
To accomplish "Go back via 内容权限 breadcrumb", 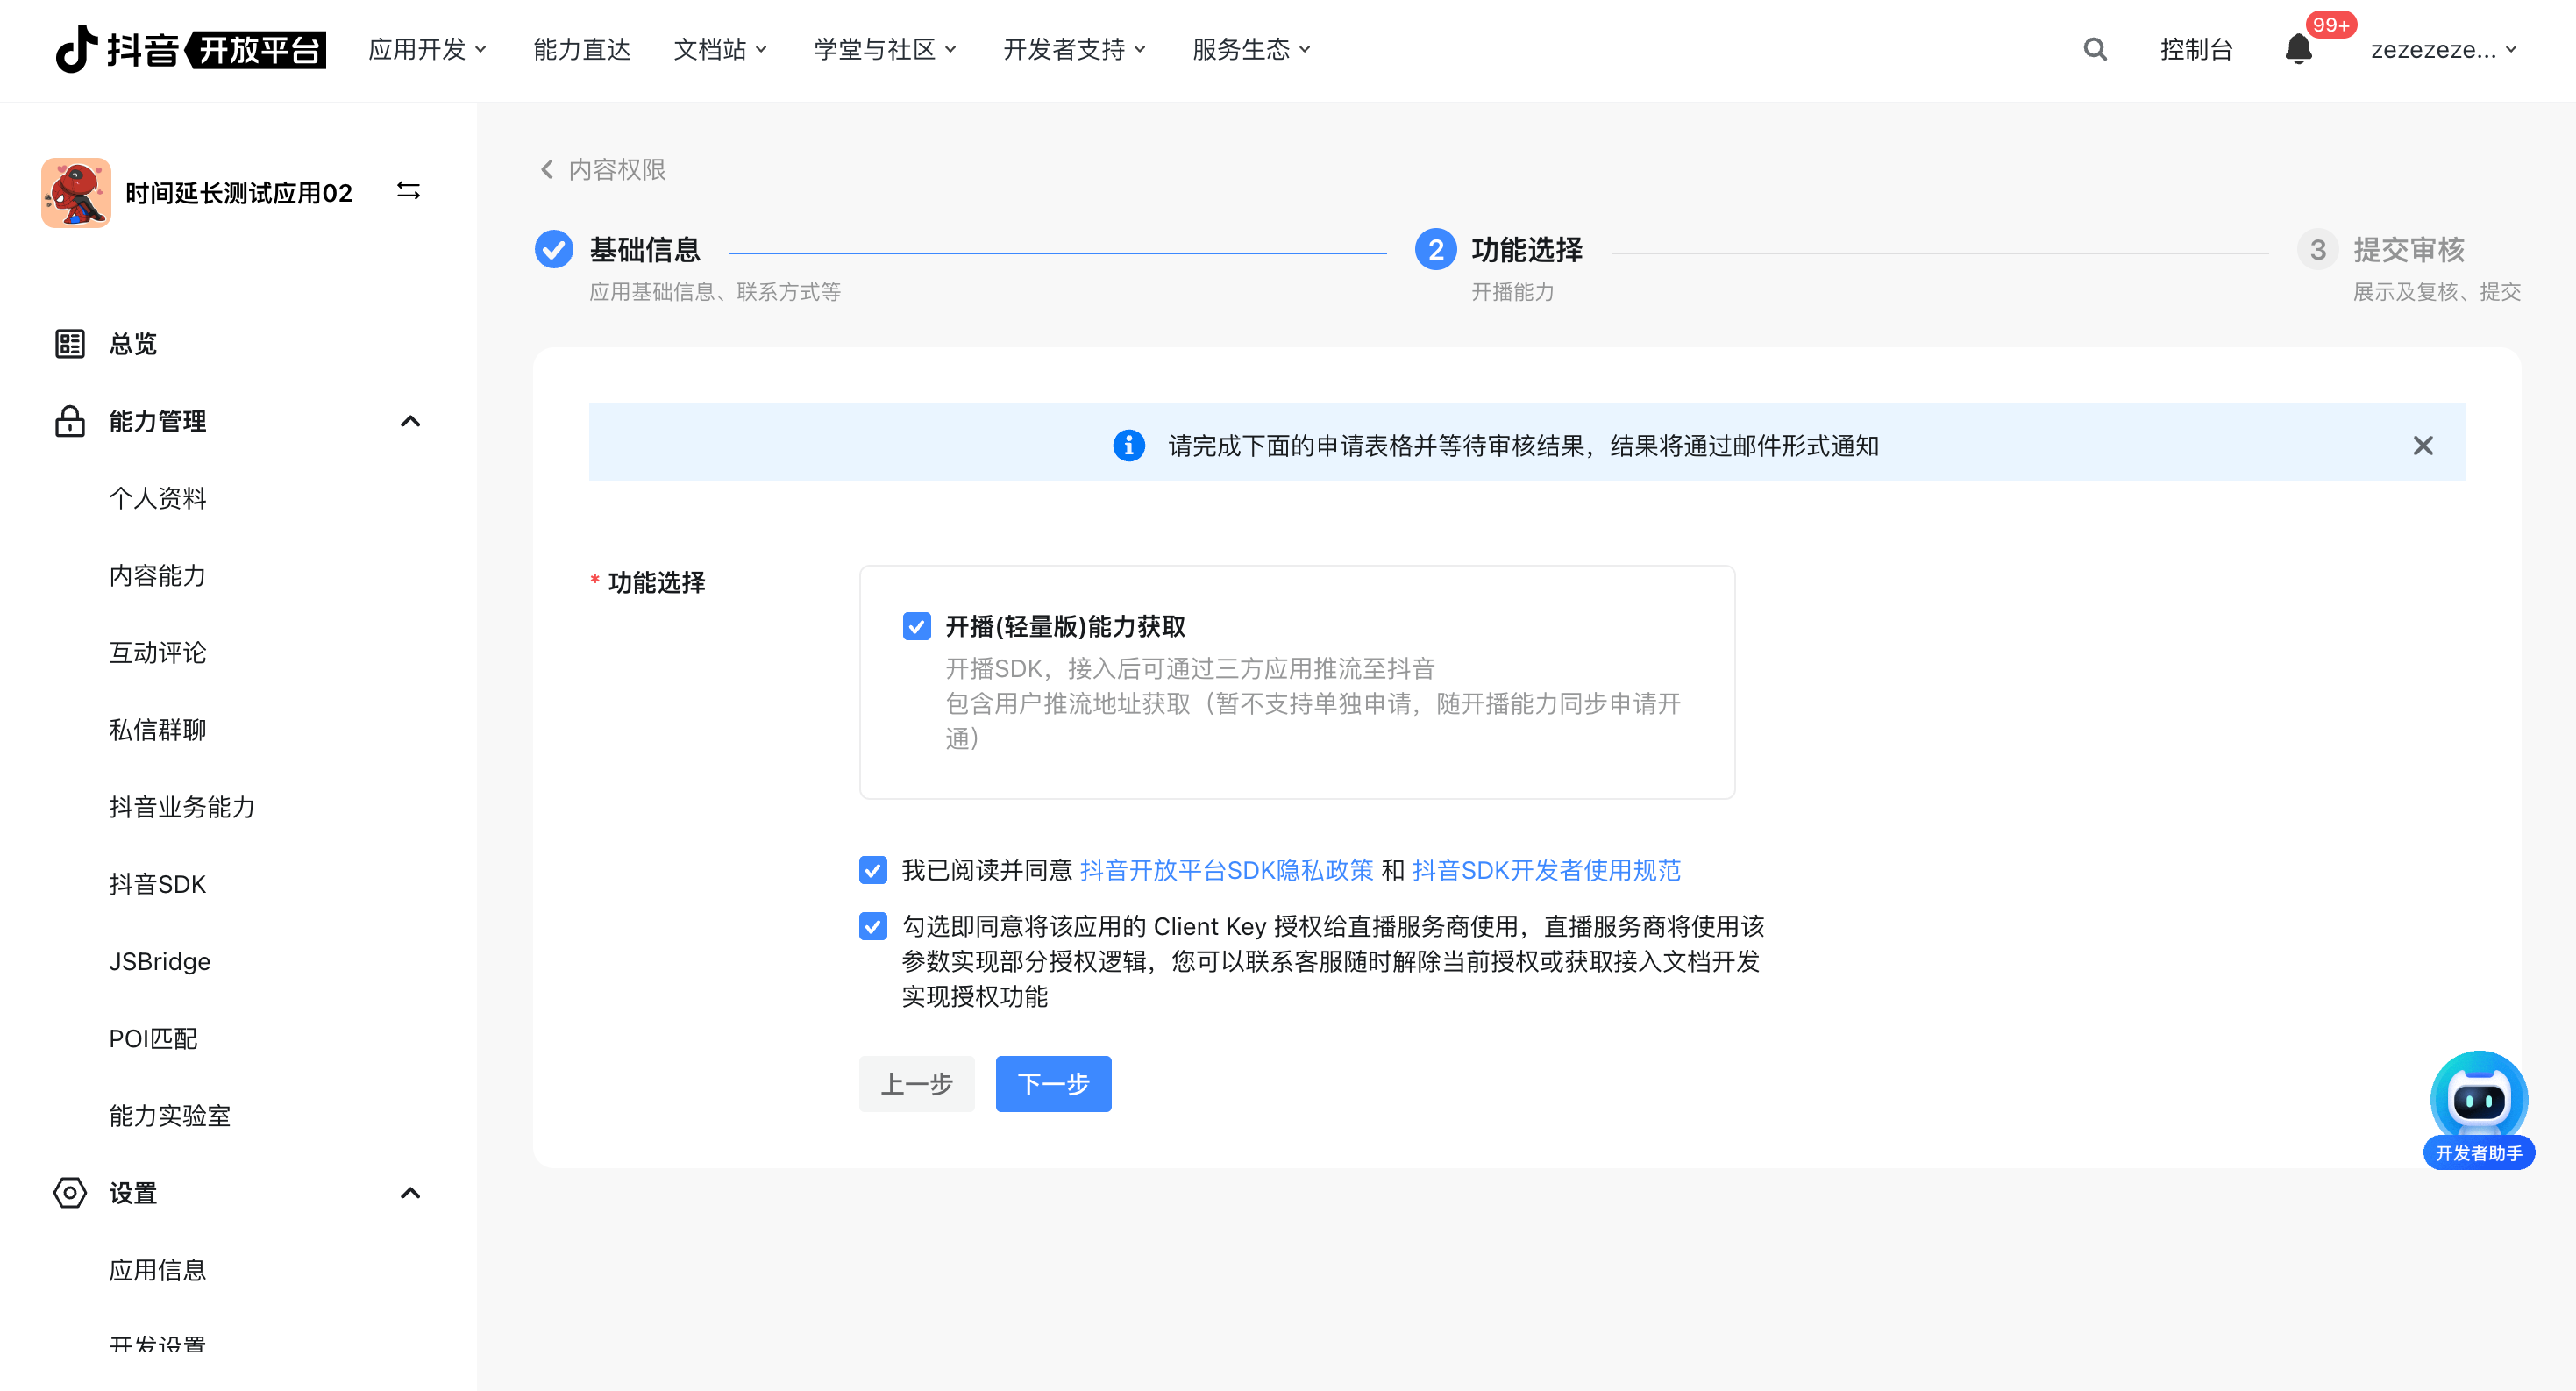I will pyautogui.click(x=617, y=170).
